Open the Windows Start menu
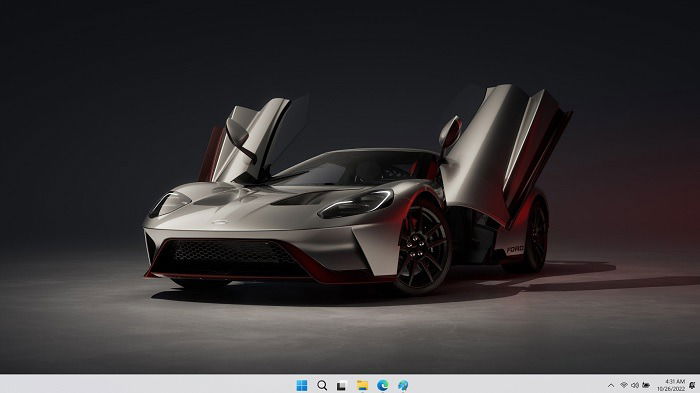 tap(302, 385)
